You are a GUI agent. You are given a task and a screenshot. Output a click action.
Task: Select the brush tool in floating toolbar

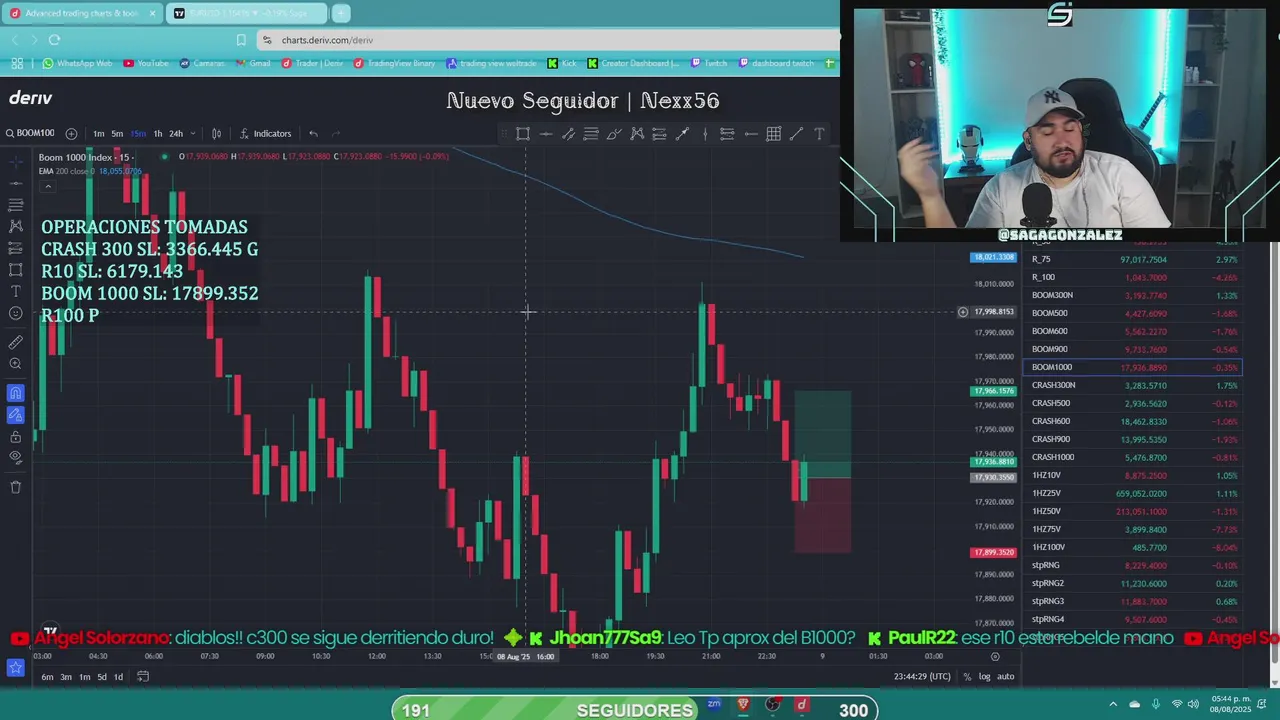614,134
